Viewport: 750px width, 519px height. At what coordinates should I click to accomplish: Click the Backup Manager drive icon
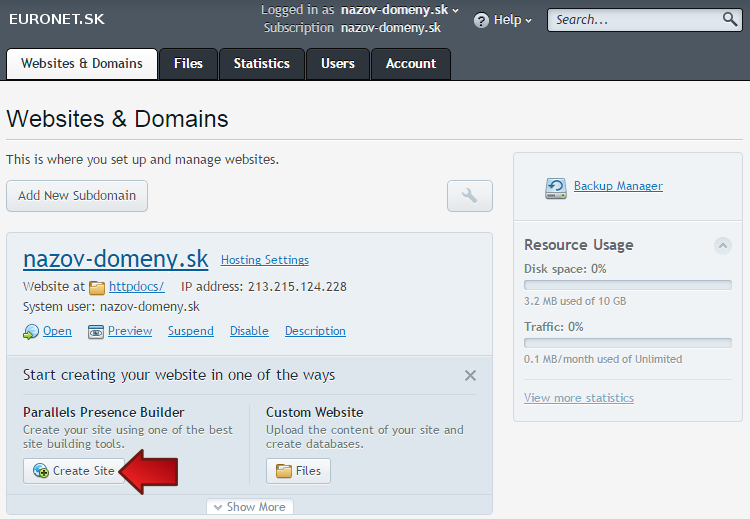click(x=556, y=188)
